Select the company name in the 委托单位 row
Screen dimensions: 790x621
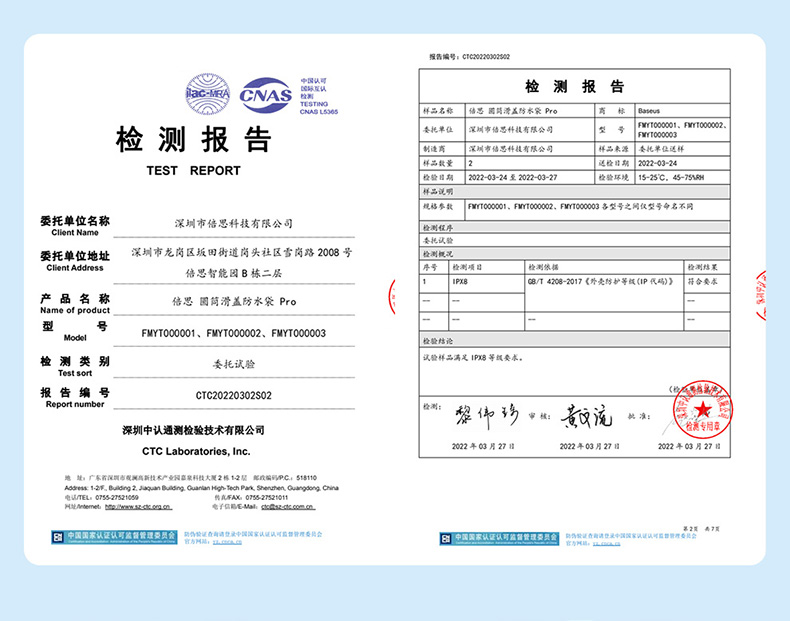pyautogui.click(x=511, y=130)
